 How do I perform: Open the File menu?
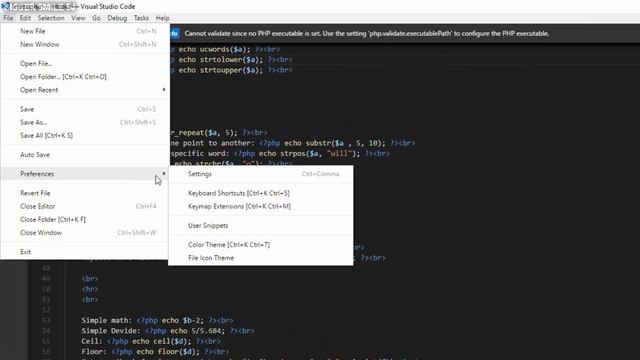pos(8,18)
